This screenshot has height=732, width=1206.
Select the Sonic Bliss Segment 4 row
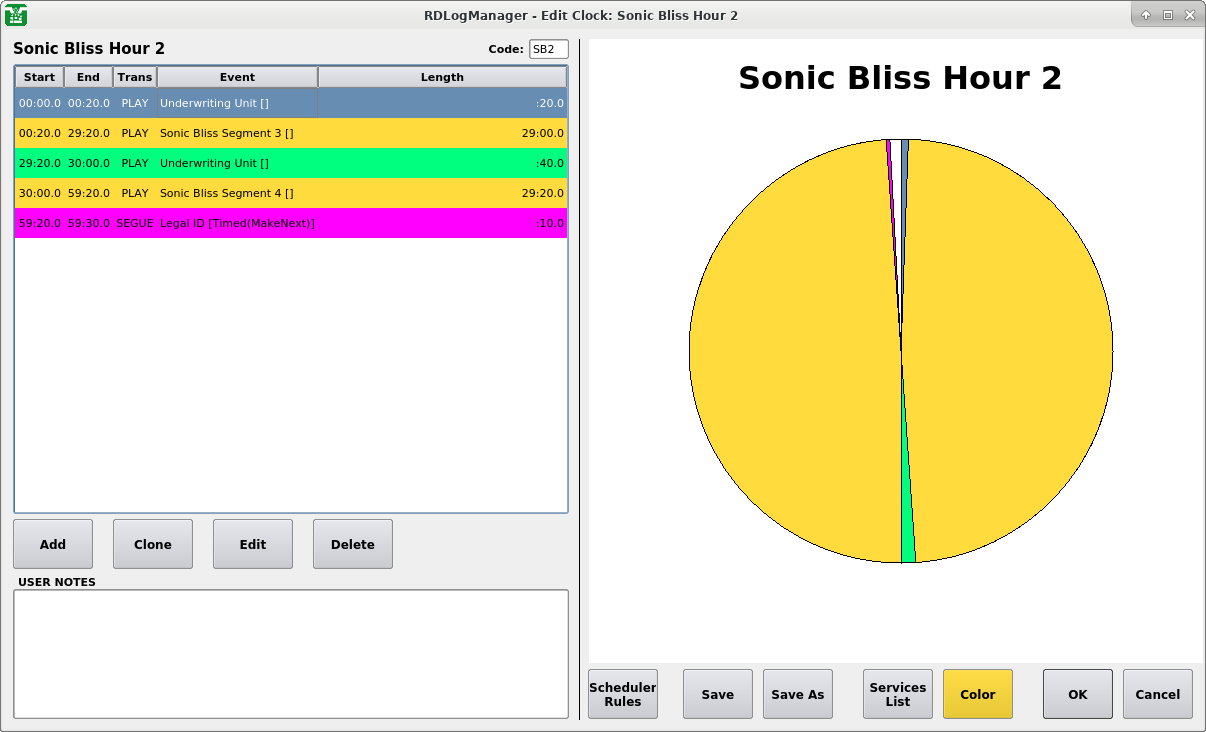tap(290, 193)
